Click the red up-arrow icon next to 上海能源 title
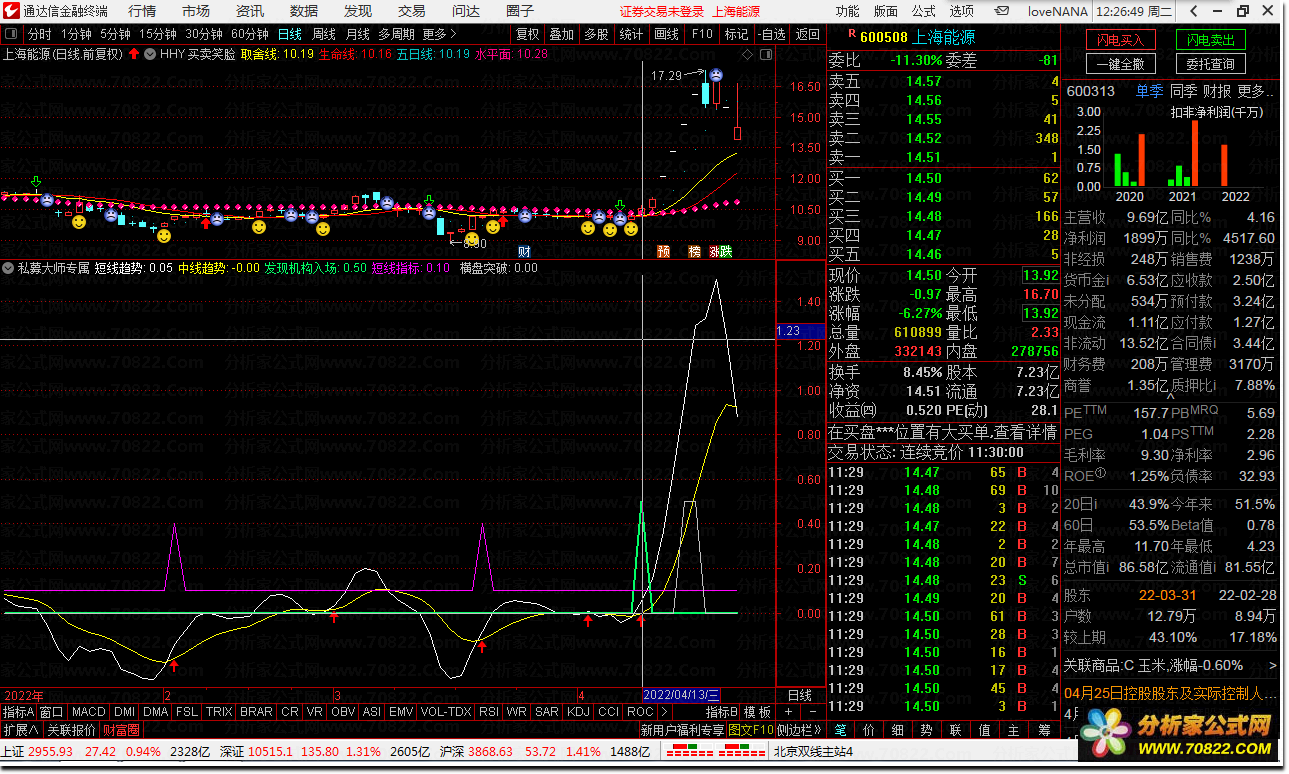 tap(134, 54)
